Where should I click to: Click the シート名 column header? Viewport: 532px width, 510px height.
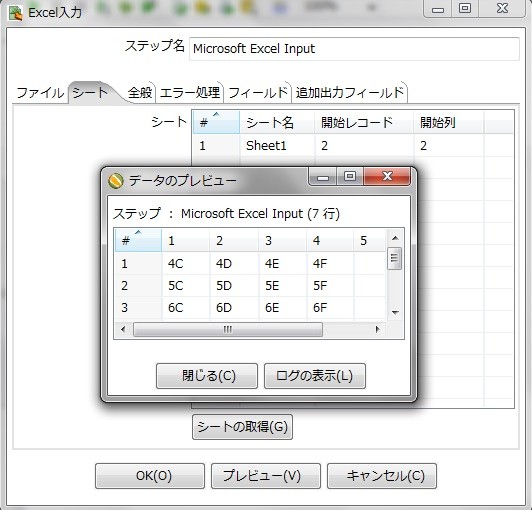[277, 122]
